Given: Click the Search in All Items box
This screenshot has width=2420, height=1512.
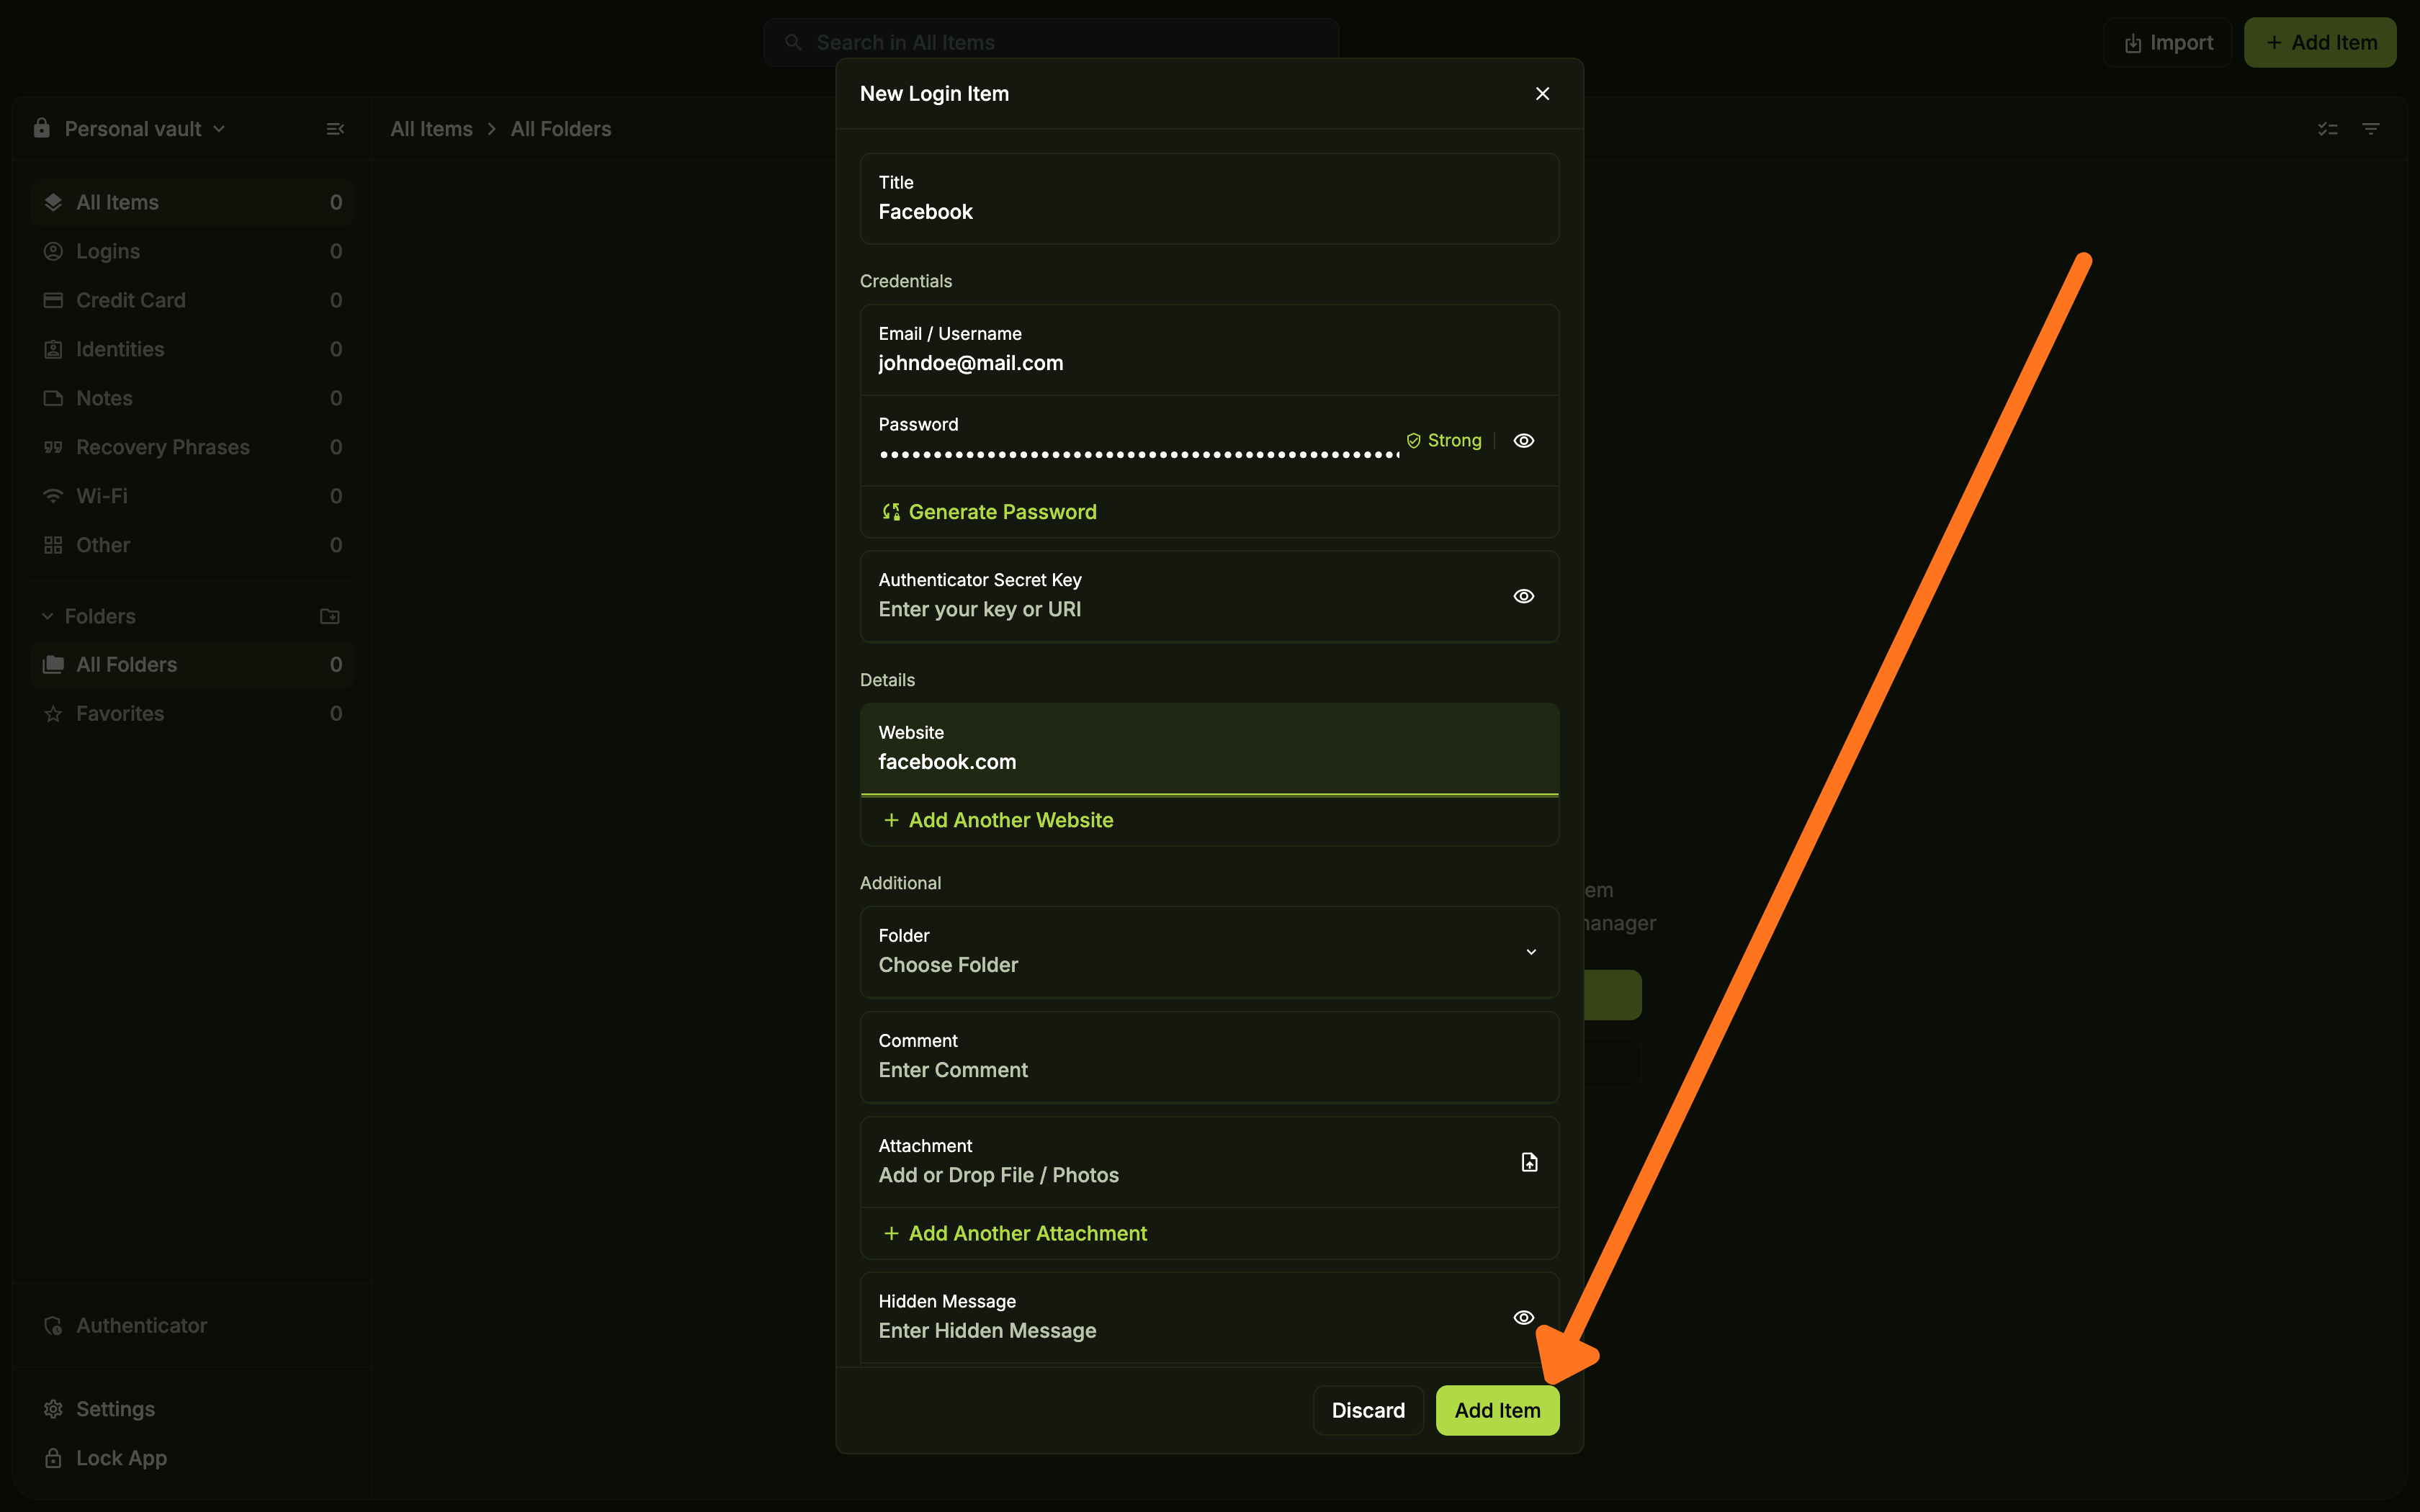Looking at the screenshot, I should pos(1051,43).
